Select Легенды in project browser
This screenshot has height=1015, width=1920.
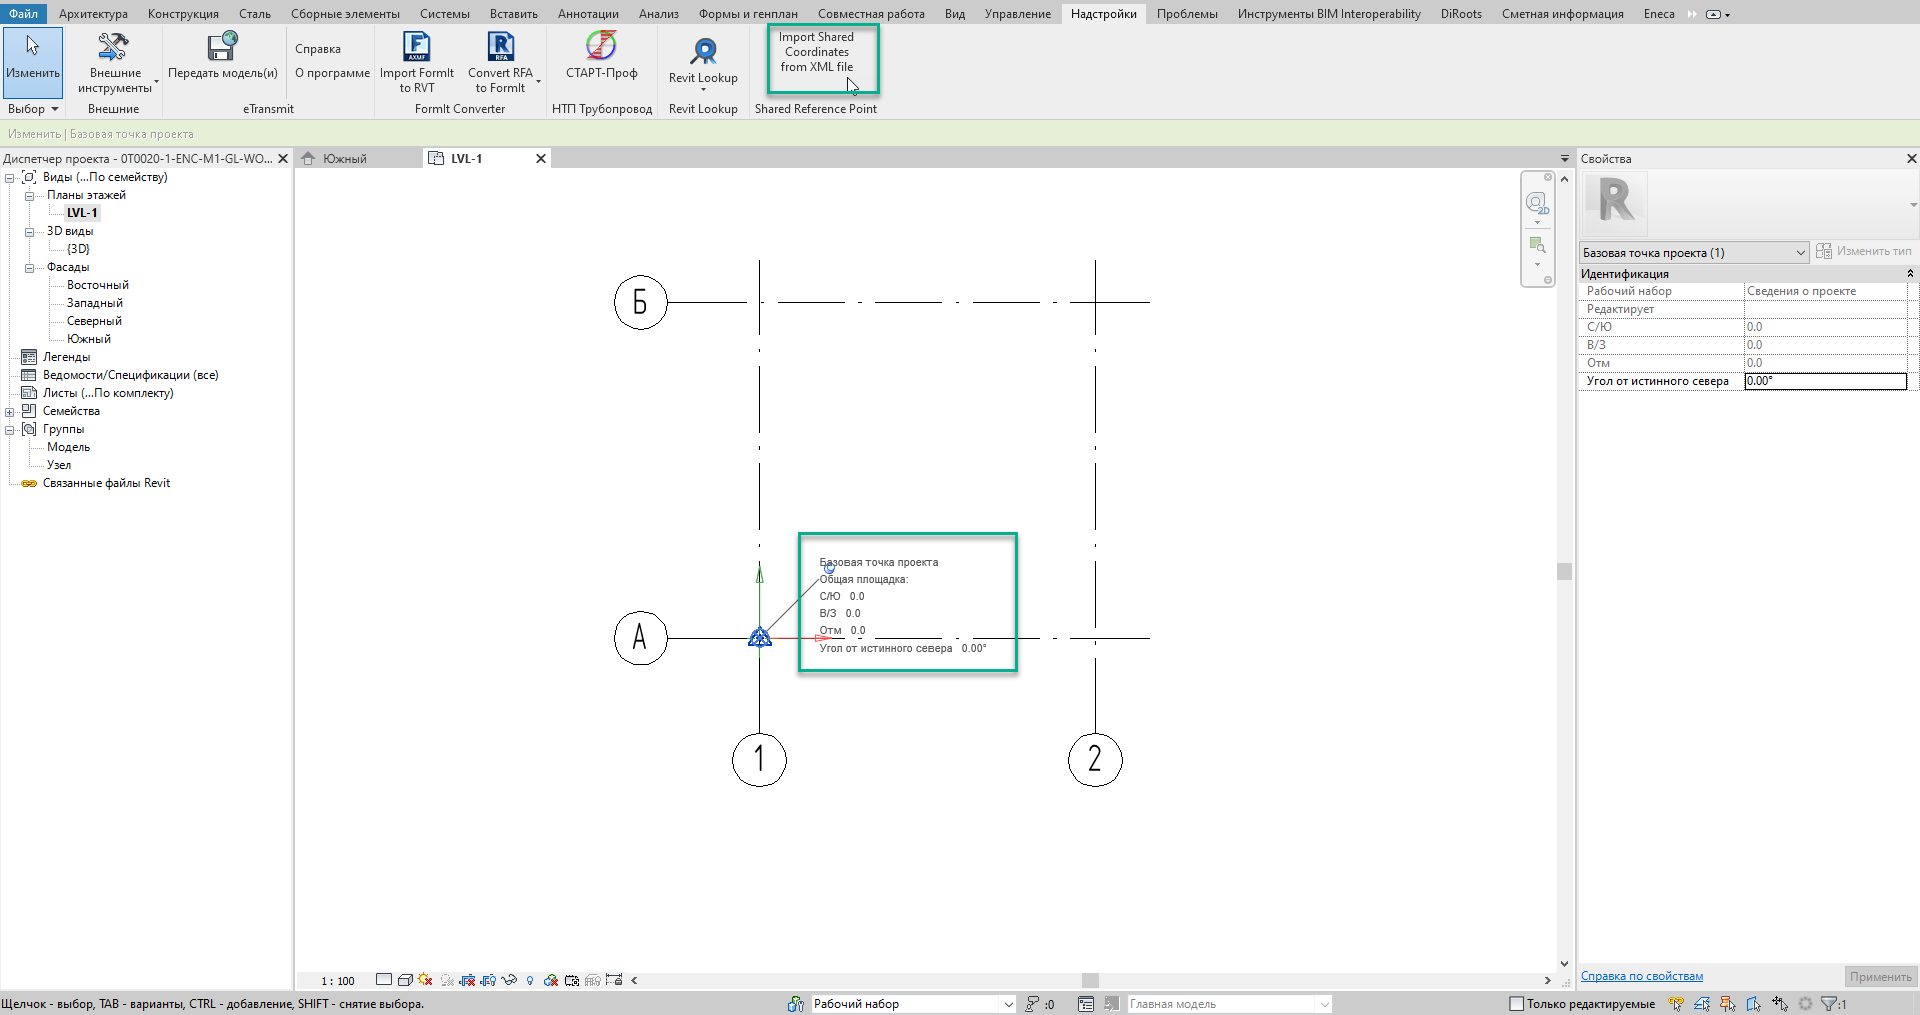coord(66,357)
